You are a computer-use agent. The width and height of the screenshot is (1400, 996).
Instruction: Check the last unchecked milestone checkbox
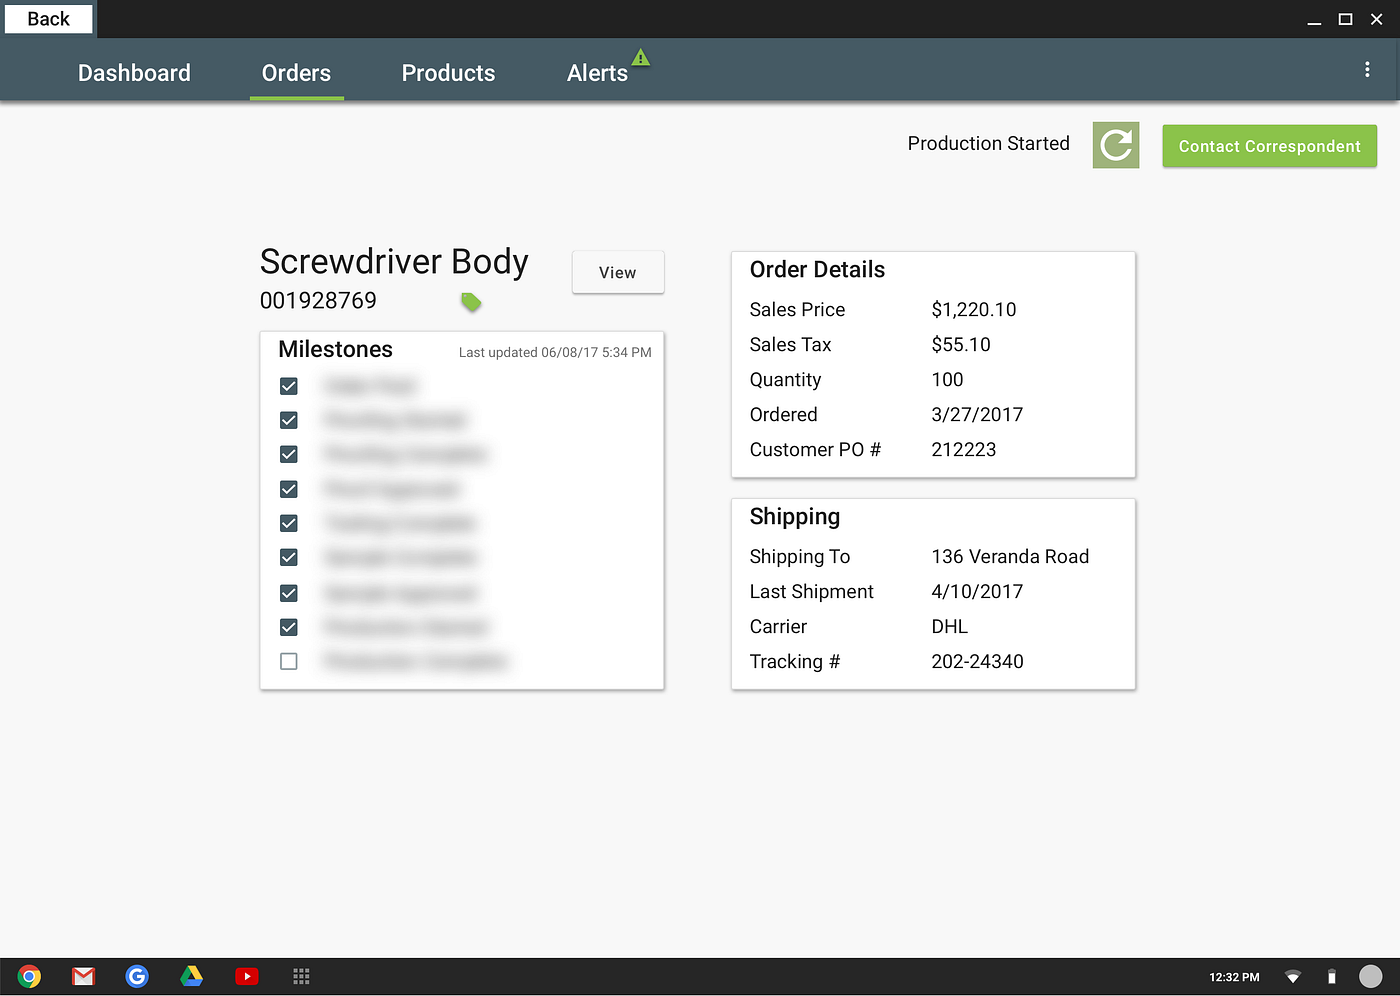coord(289,661)
